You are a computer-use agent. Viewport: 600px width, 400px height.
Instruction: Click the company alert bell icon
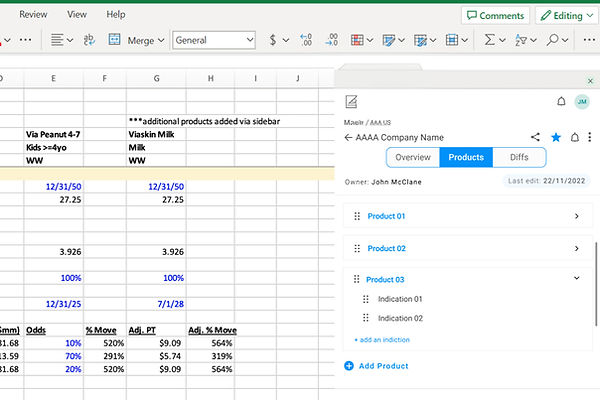pyautogui.click(x=574, y=137)
